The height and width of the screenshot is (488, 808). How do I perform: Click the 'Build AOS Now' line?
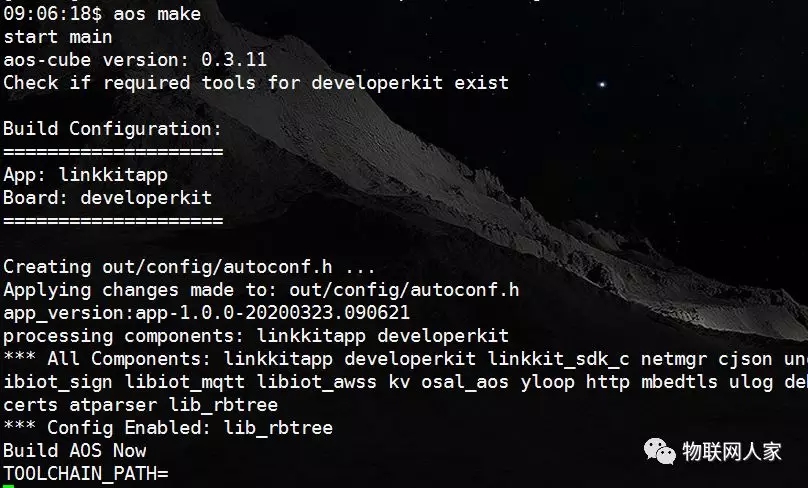pyautogui.click(x=75, y=451)
